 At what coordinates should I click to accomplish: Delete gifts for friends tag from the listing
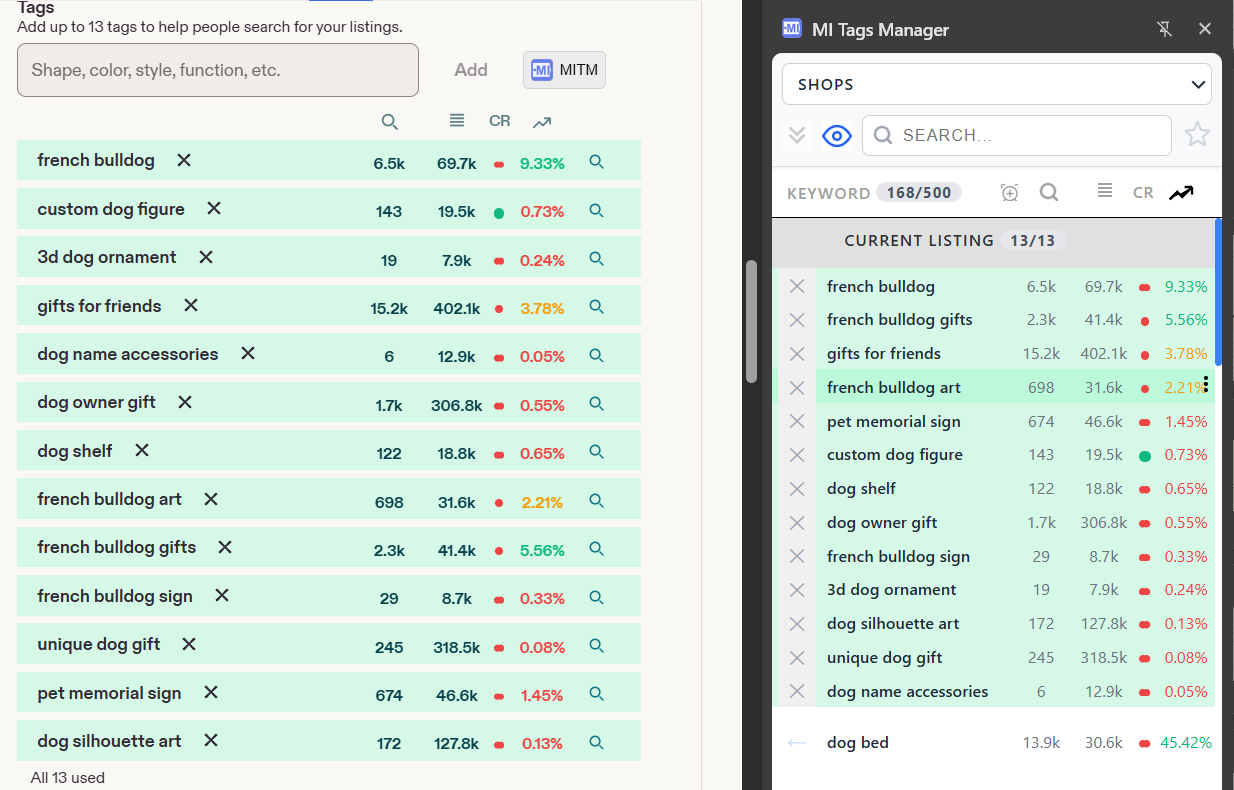coord(191,305)
